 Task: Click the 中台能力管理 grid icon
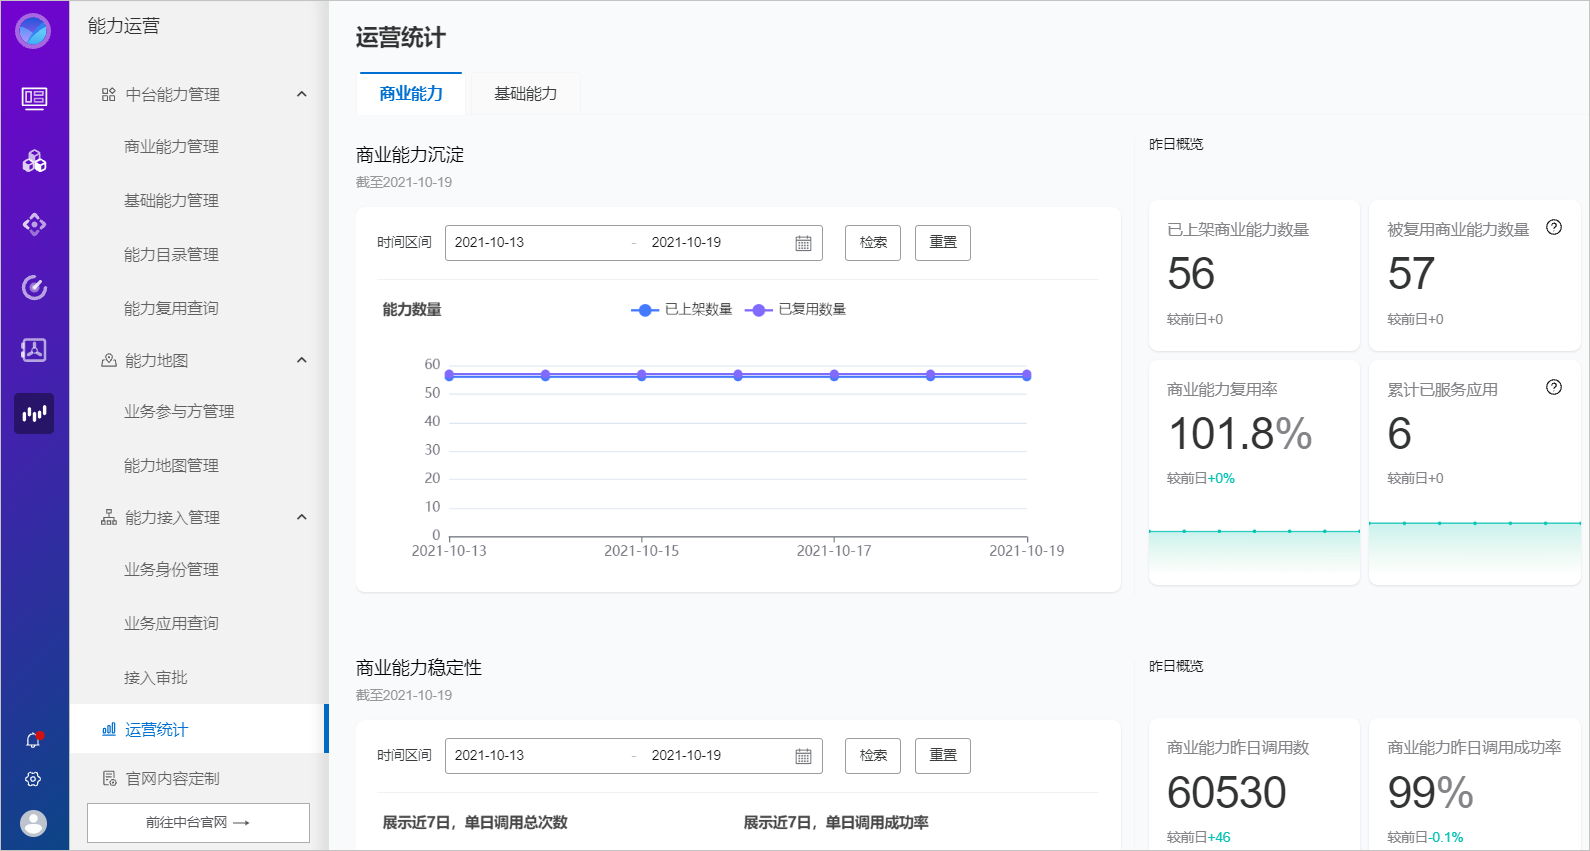point(108,94)
